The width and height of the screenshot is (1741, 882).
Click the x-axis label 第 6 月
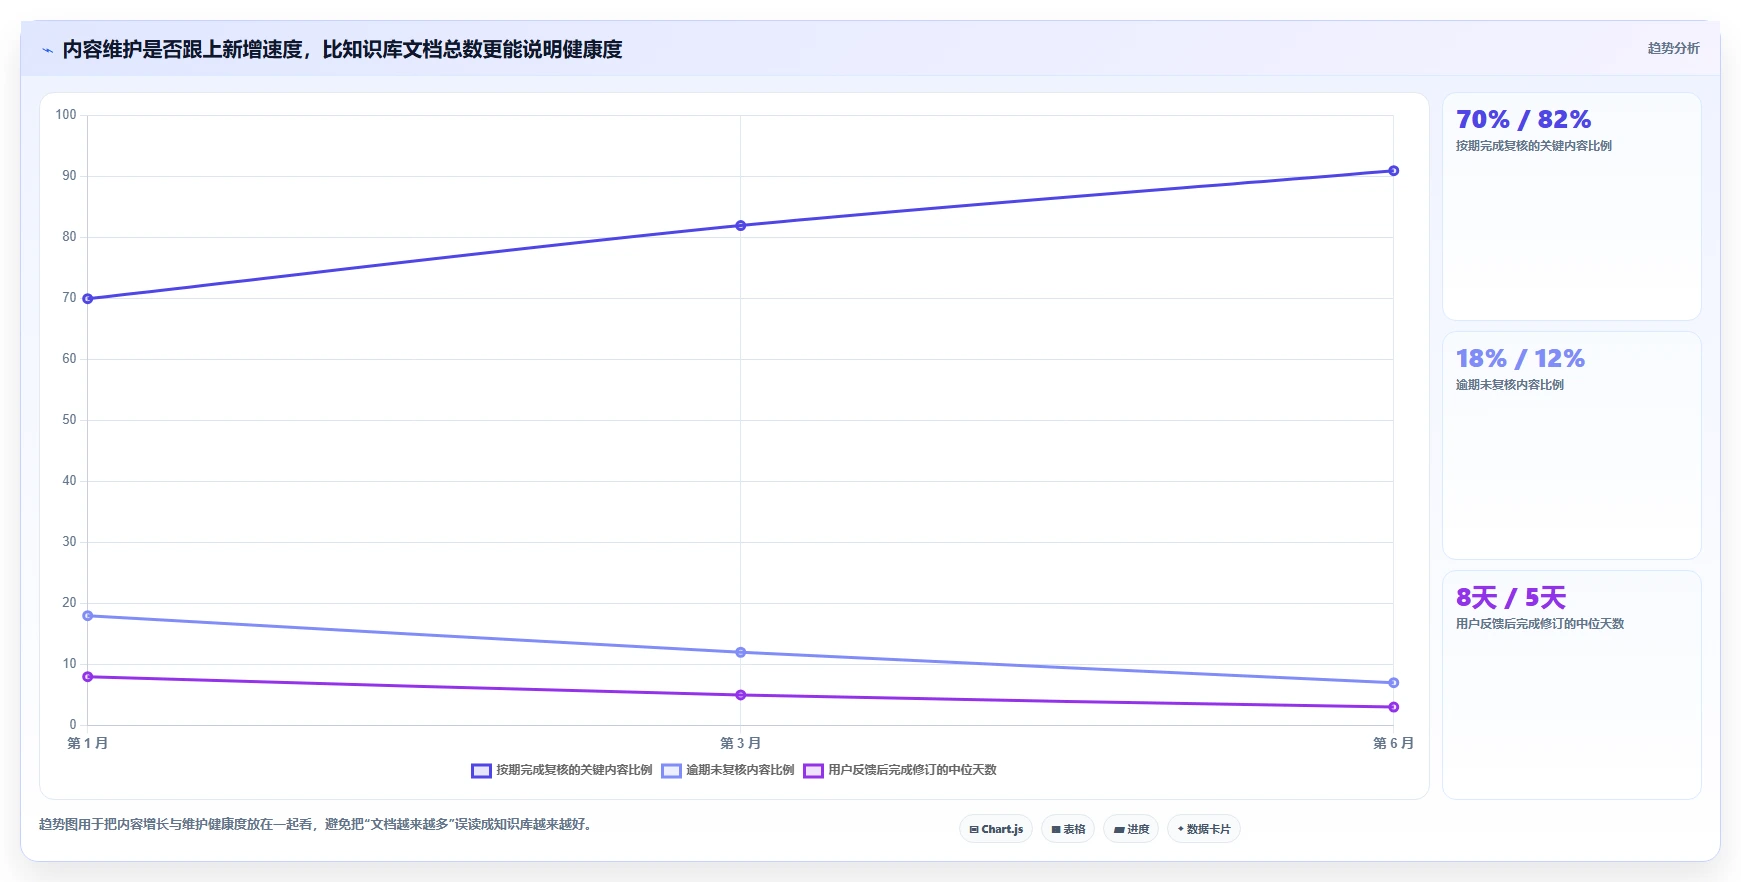pos(1394,743)
